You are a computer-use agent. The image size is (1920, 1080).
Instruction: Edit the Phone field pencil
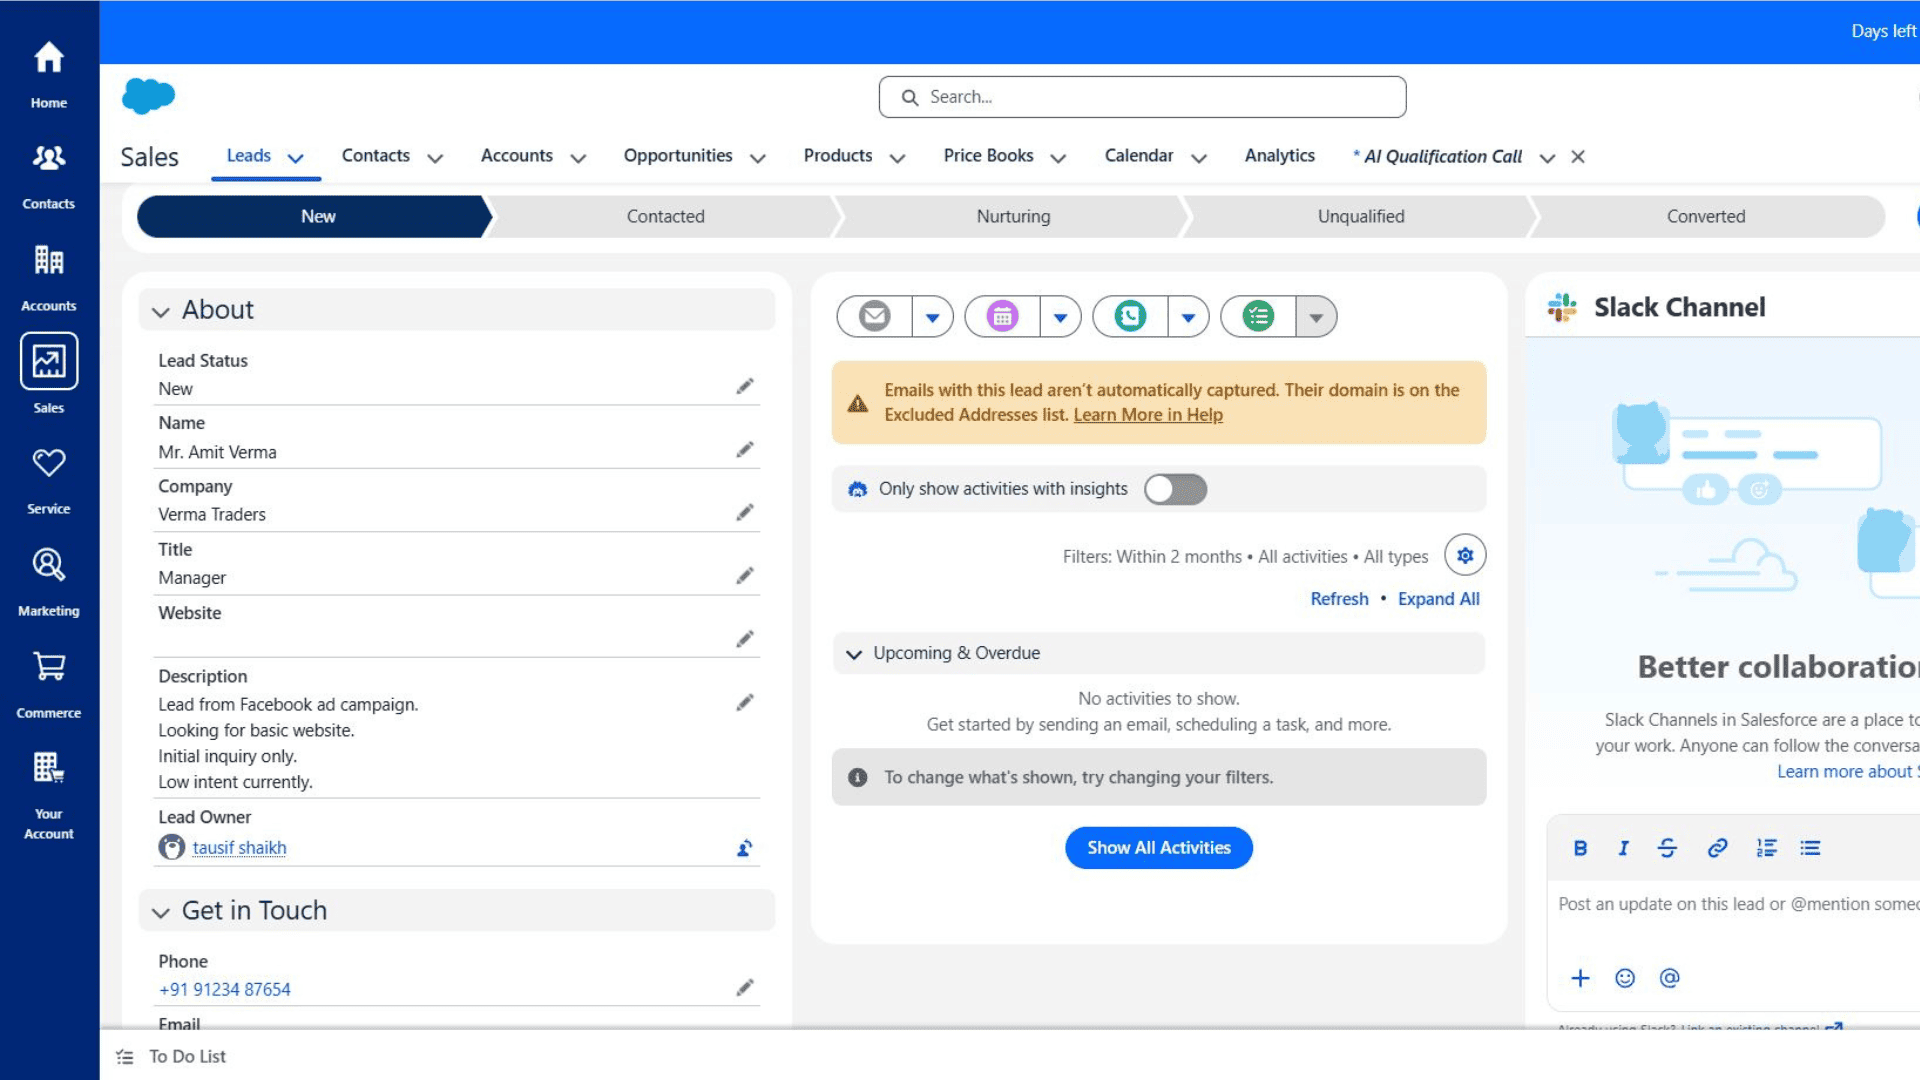click(745, 987)
